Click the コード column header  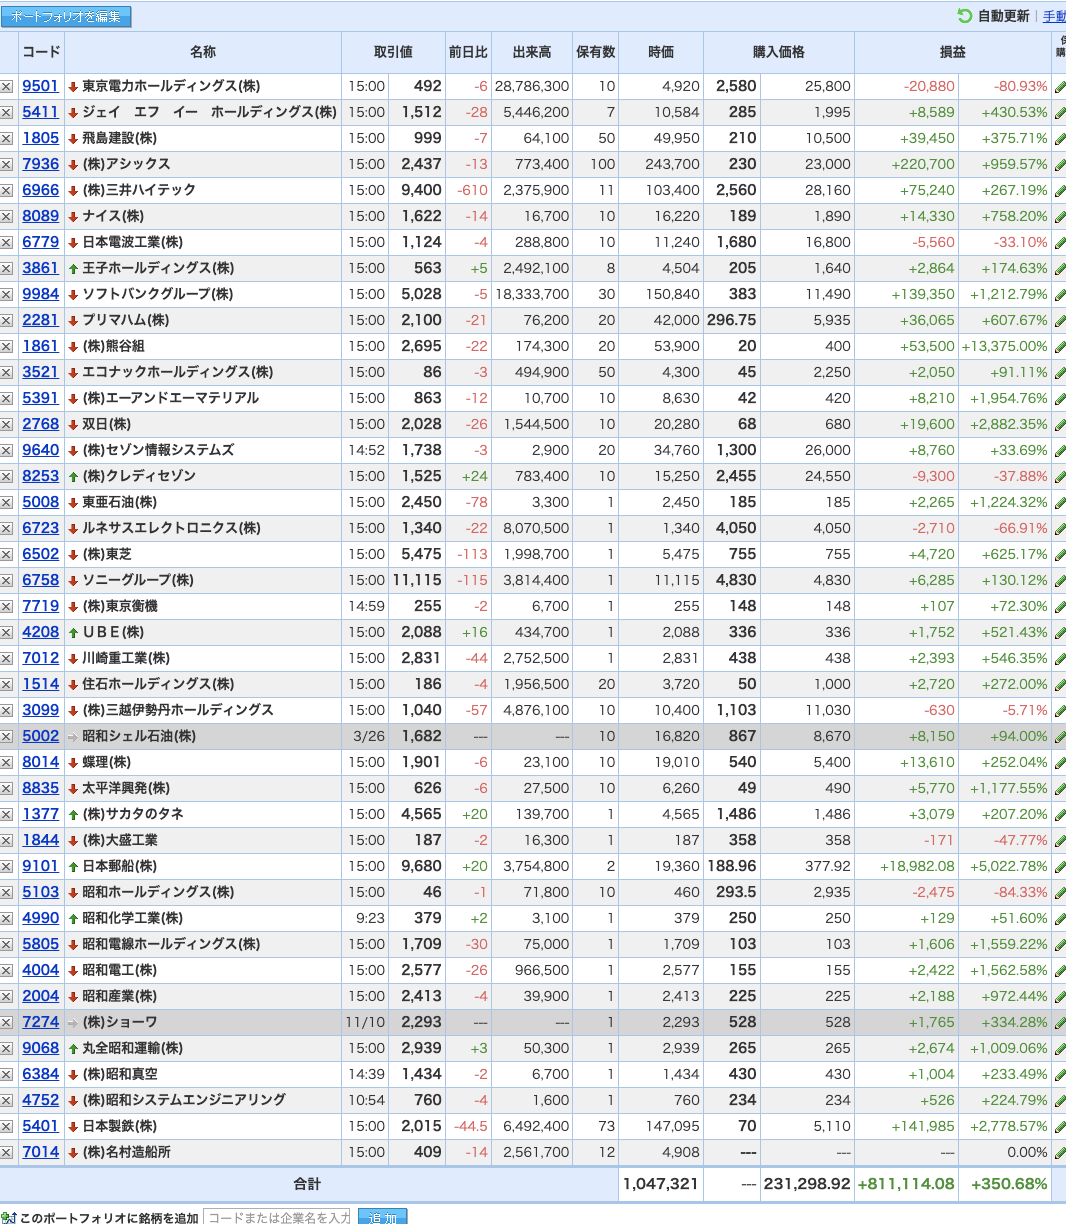pos(41,52)
